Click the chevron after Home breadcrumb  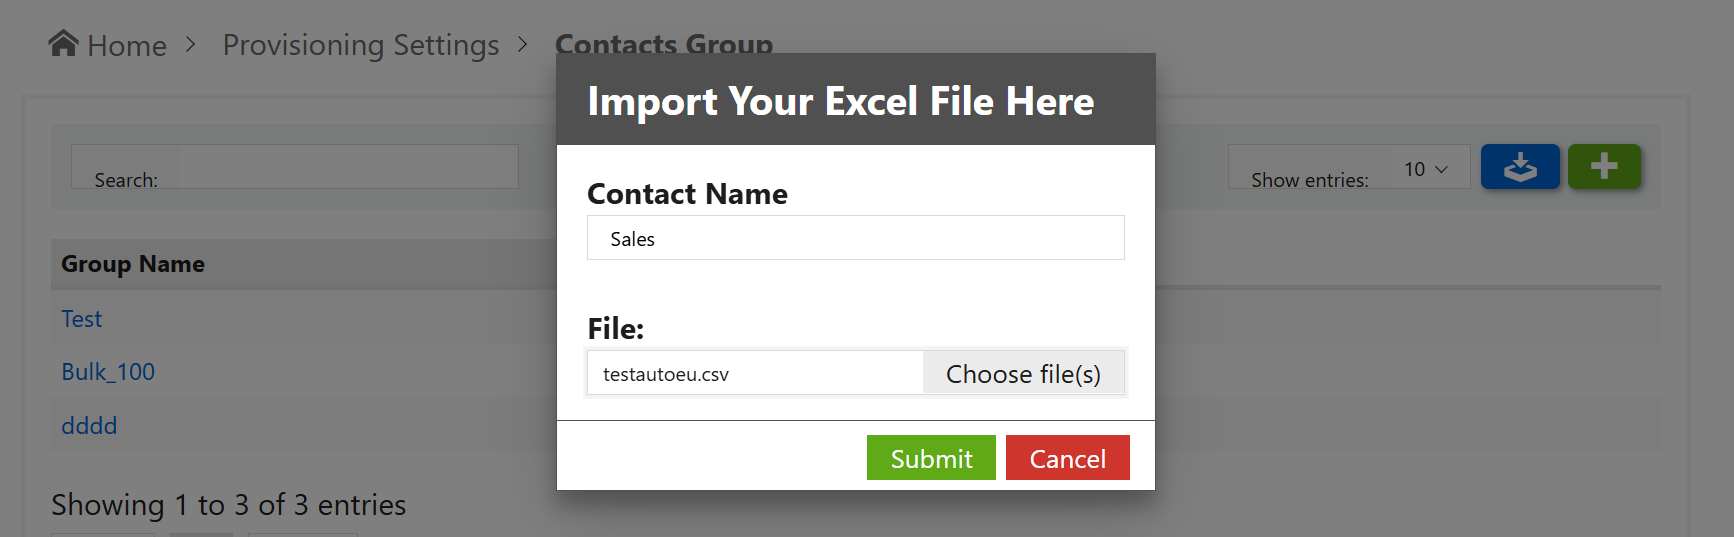click(x=191, y=45)
